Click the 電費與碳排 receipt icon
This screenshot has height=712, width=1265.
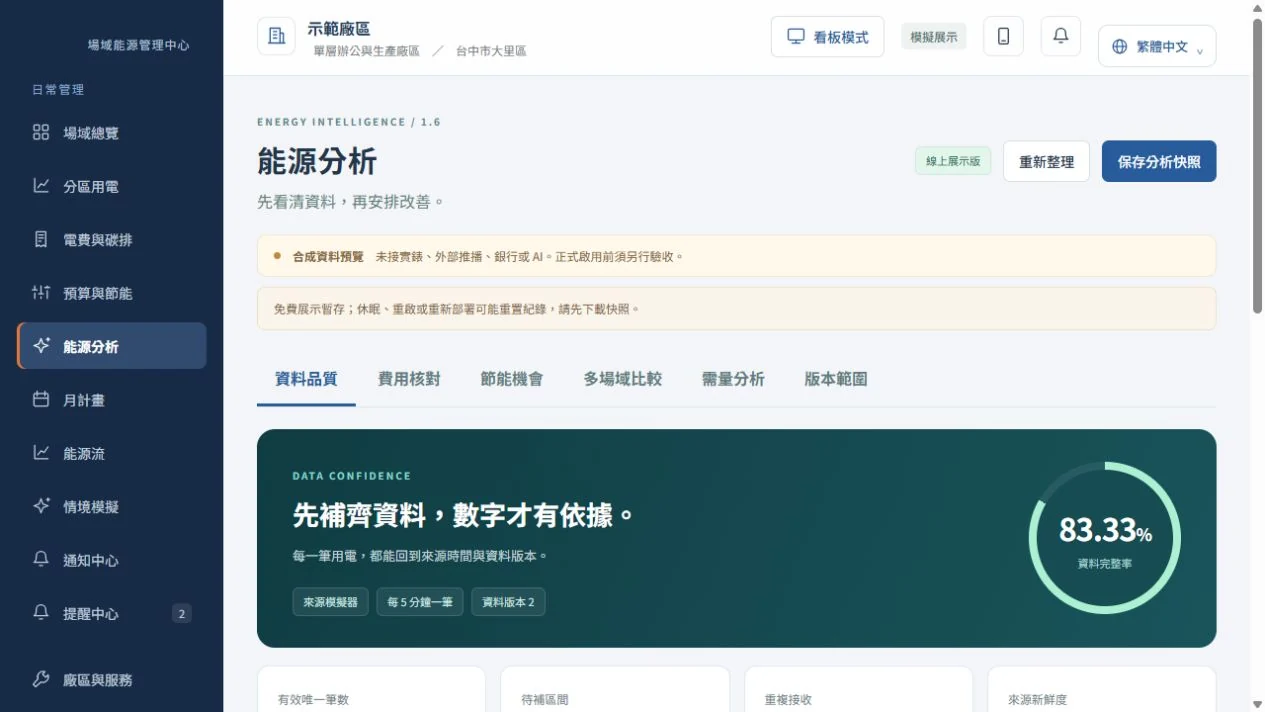41,240
